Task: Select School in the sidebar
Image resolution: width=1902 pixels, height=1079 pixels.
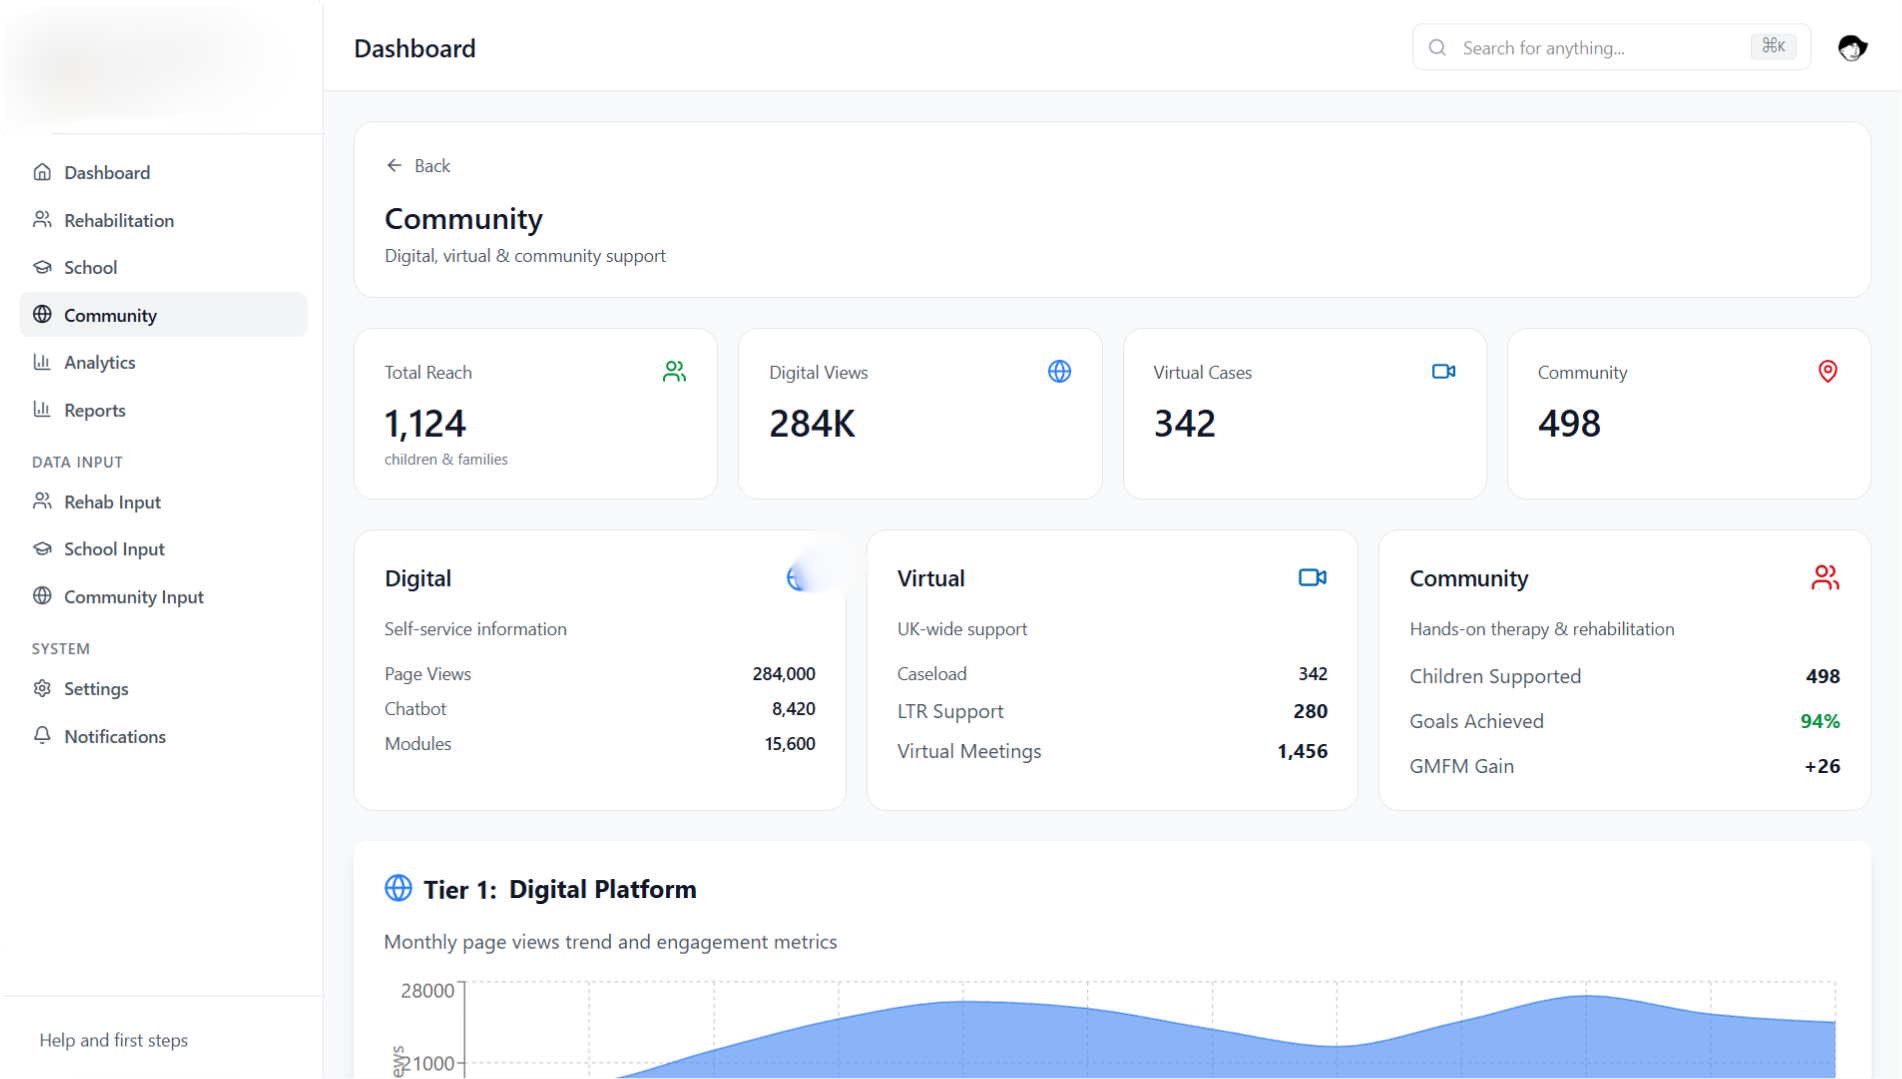Action: [90, 268]
